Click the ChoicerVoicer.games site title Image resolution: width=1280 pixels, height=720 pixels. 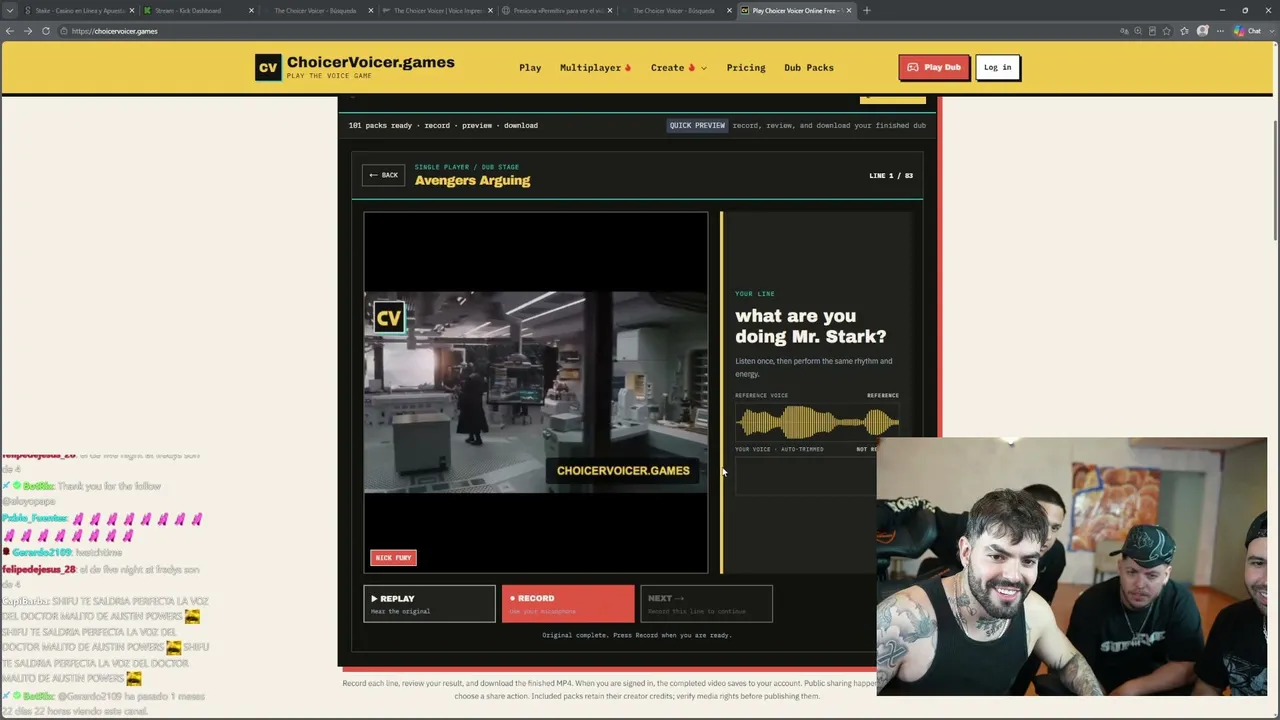[x=371, y=62]
